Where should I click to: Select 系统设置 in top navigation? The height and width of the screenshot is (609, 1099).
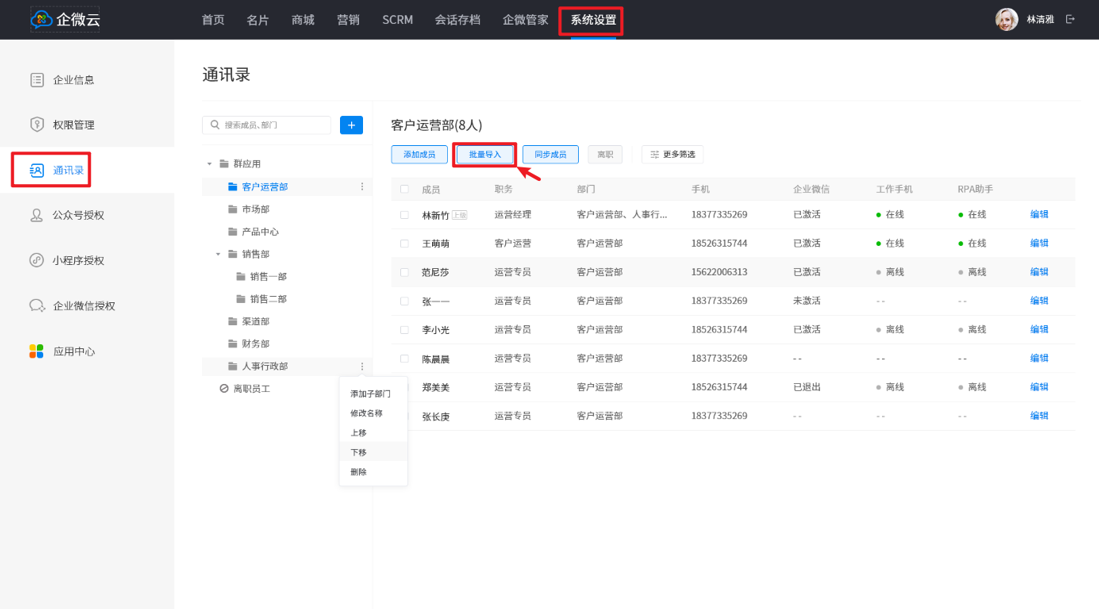click(x=593, y=20)
